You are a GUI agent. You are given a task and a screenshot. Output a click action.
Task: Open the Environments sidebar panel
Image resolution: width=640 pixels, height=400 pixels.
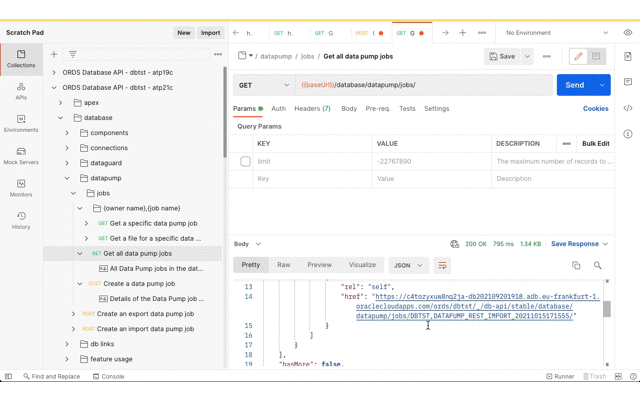21,124
